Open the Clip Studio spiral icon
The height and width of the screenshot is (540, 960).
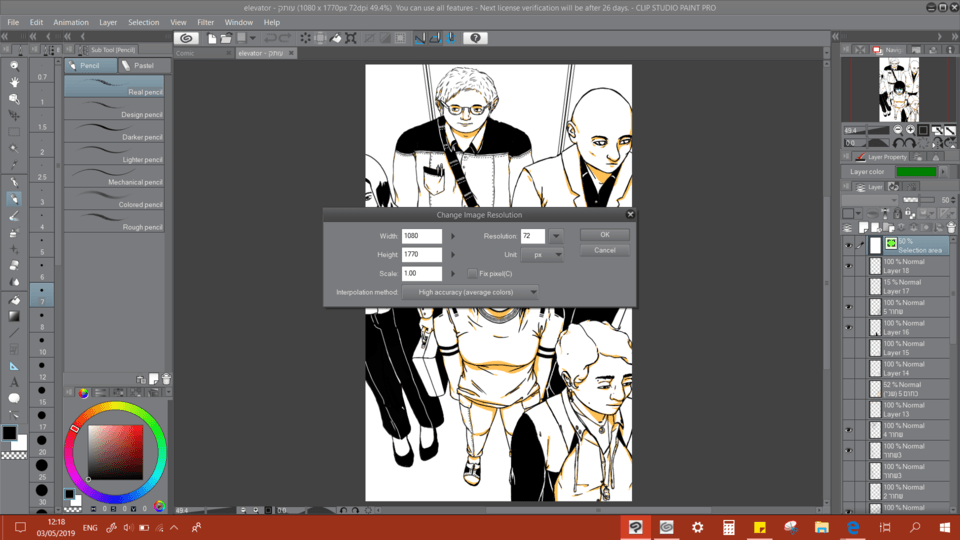(186, 38)
